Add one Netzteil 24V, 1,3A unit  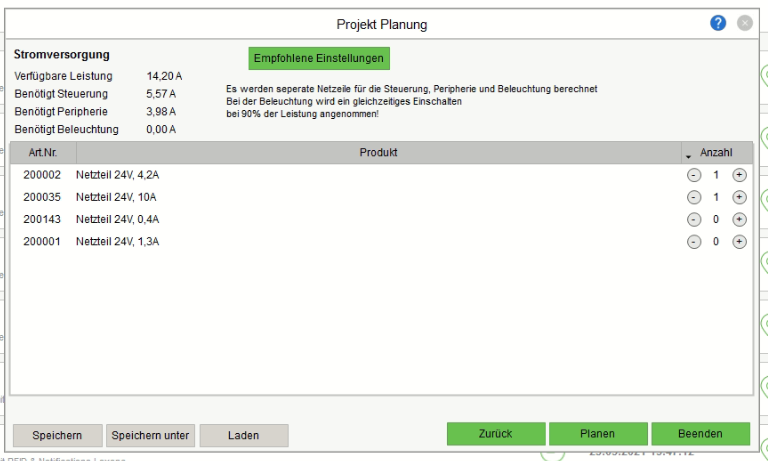click(x=739, y=241)
